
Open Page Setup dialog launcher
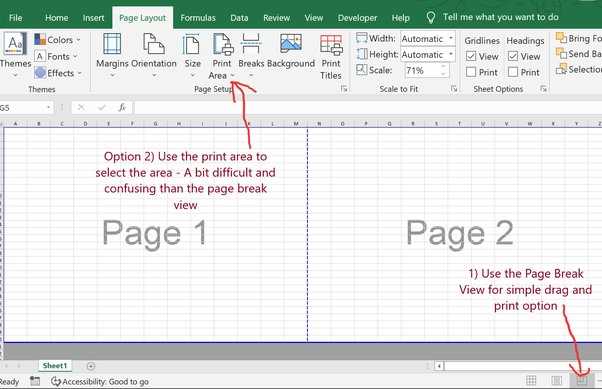click(x=344, y=89)
